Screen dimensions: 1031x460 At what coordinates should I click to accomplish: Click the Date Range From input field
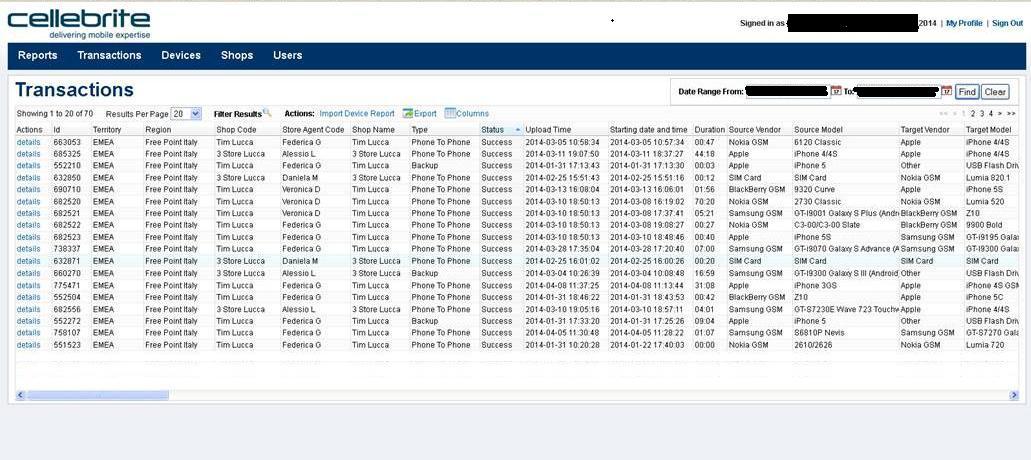787,91
